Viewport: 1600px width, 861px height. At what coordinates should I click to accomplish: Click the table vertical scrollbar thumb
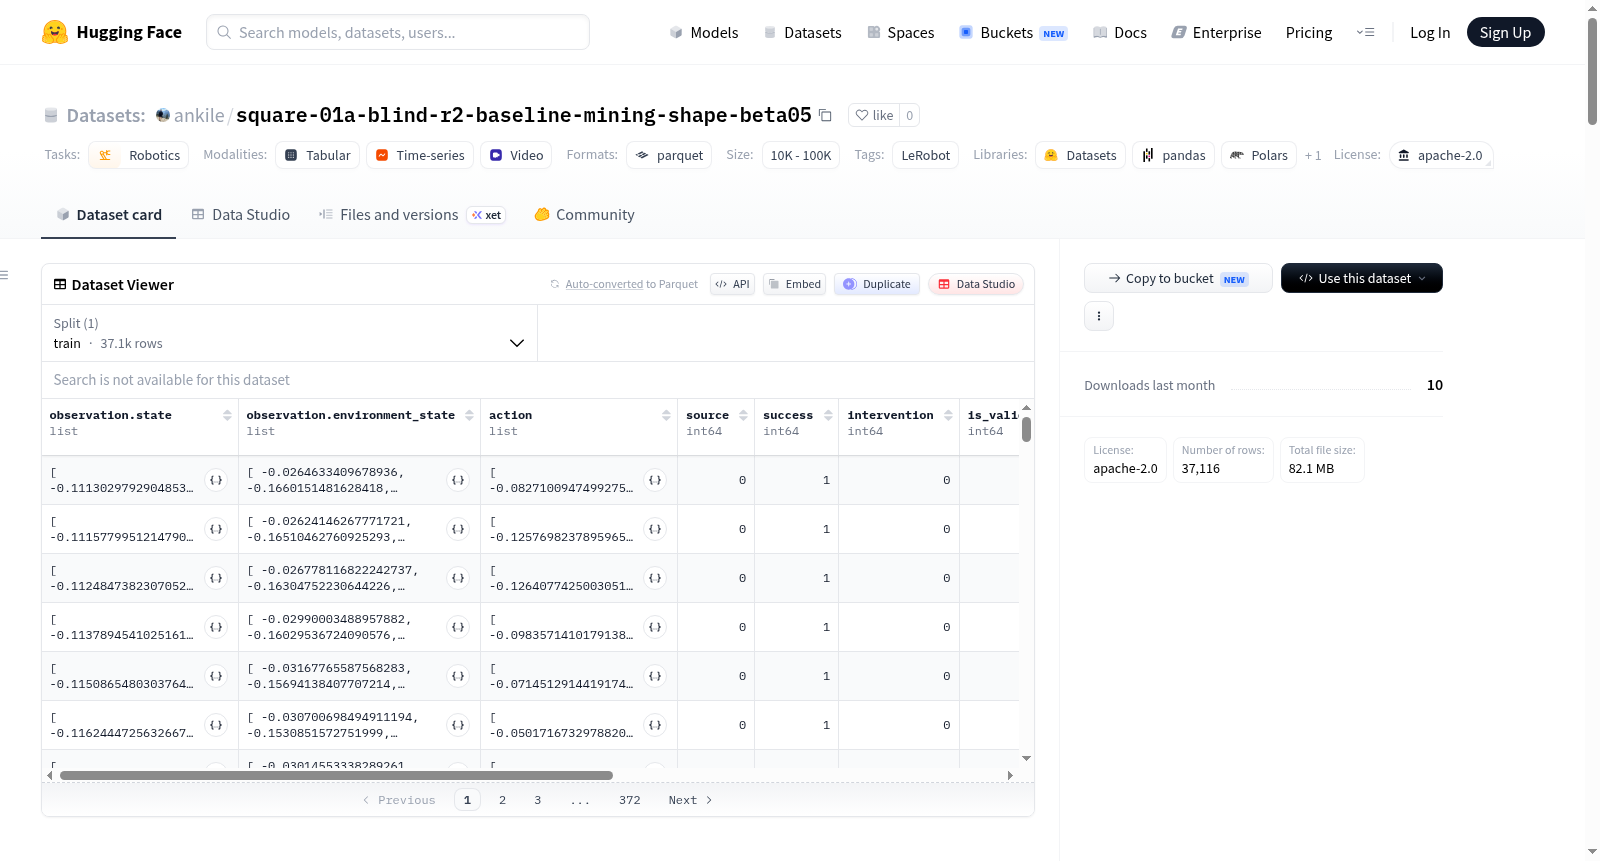(1026, 429)
